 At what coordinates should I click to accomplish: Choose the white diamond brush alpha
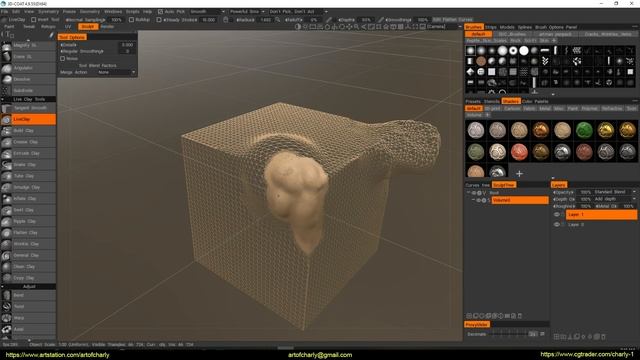[471, 71]
